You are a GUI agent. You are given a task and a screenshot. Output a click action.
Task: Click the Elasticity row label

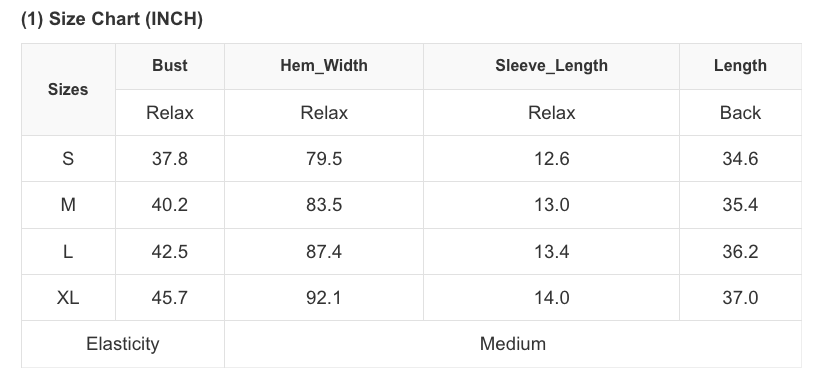[x=123, y=344]
